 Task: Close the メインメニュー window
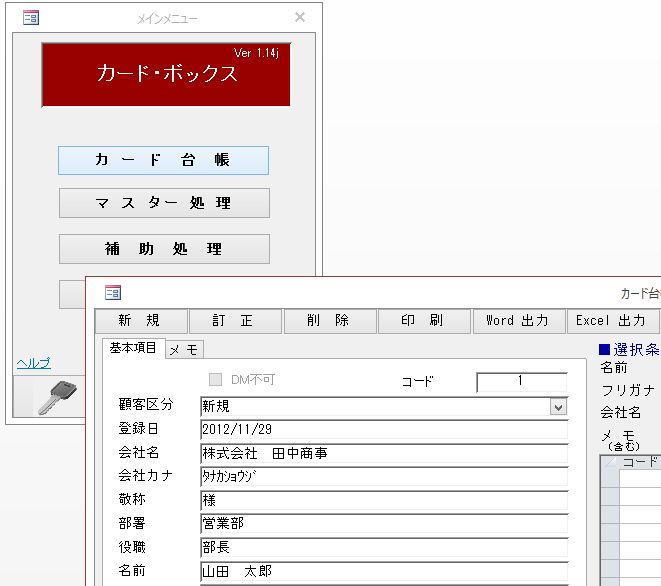(300, 17)
